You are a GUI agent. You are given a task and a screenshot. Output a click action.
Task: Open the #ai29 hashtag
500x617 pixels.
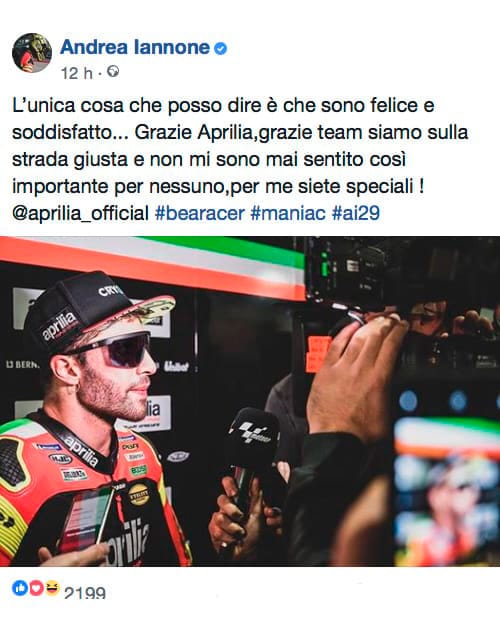coord(356,213)
